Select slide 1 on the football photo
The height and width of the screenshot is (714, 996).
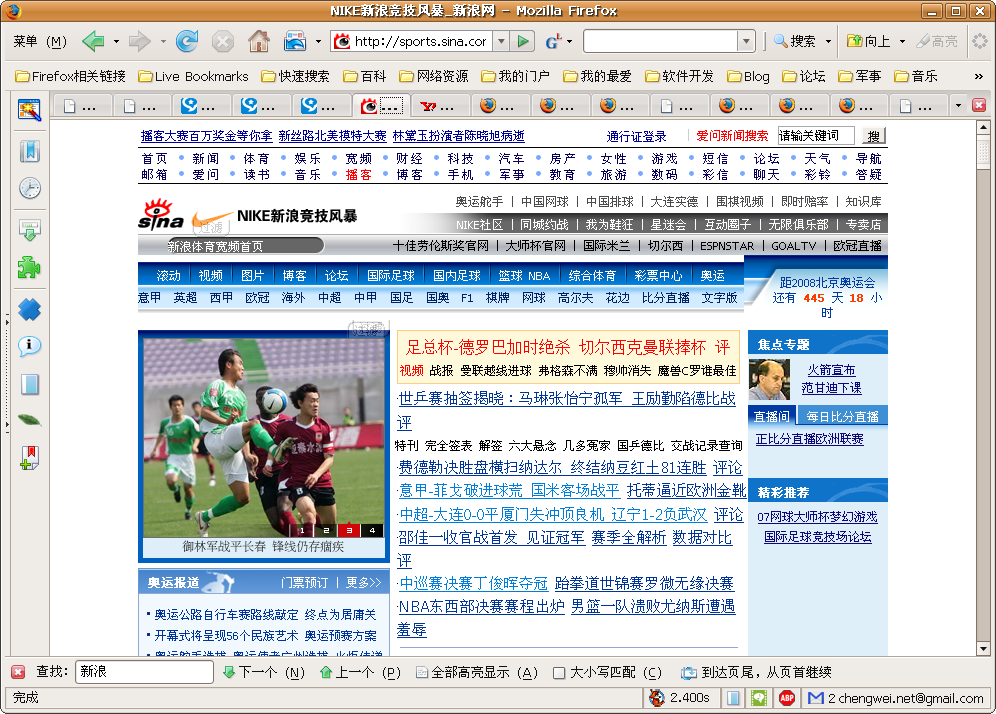tap(302, 530)
